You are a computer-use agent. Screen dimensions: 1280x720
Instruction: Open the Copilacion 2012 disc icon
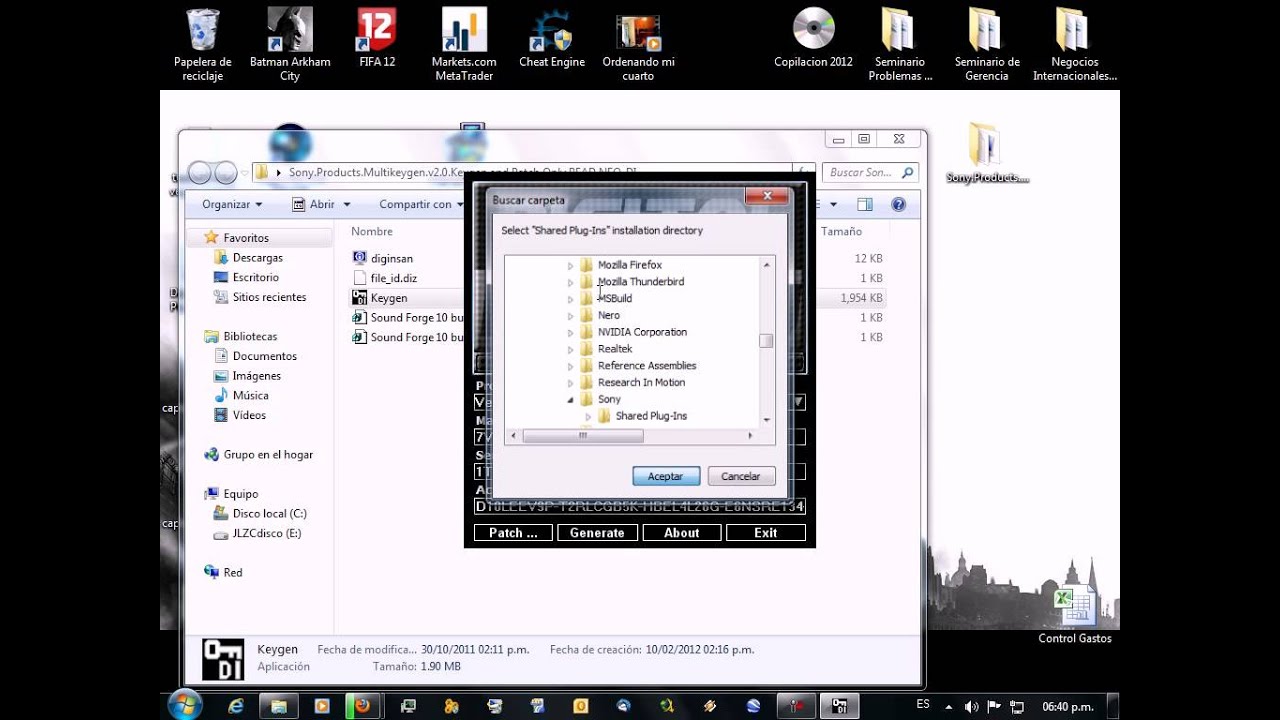pos(813,38)
